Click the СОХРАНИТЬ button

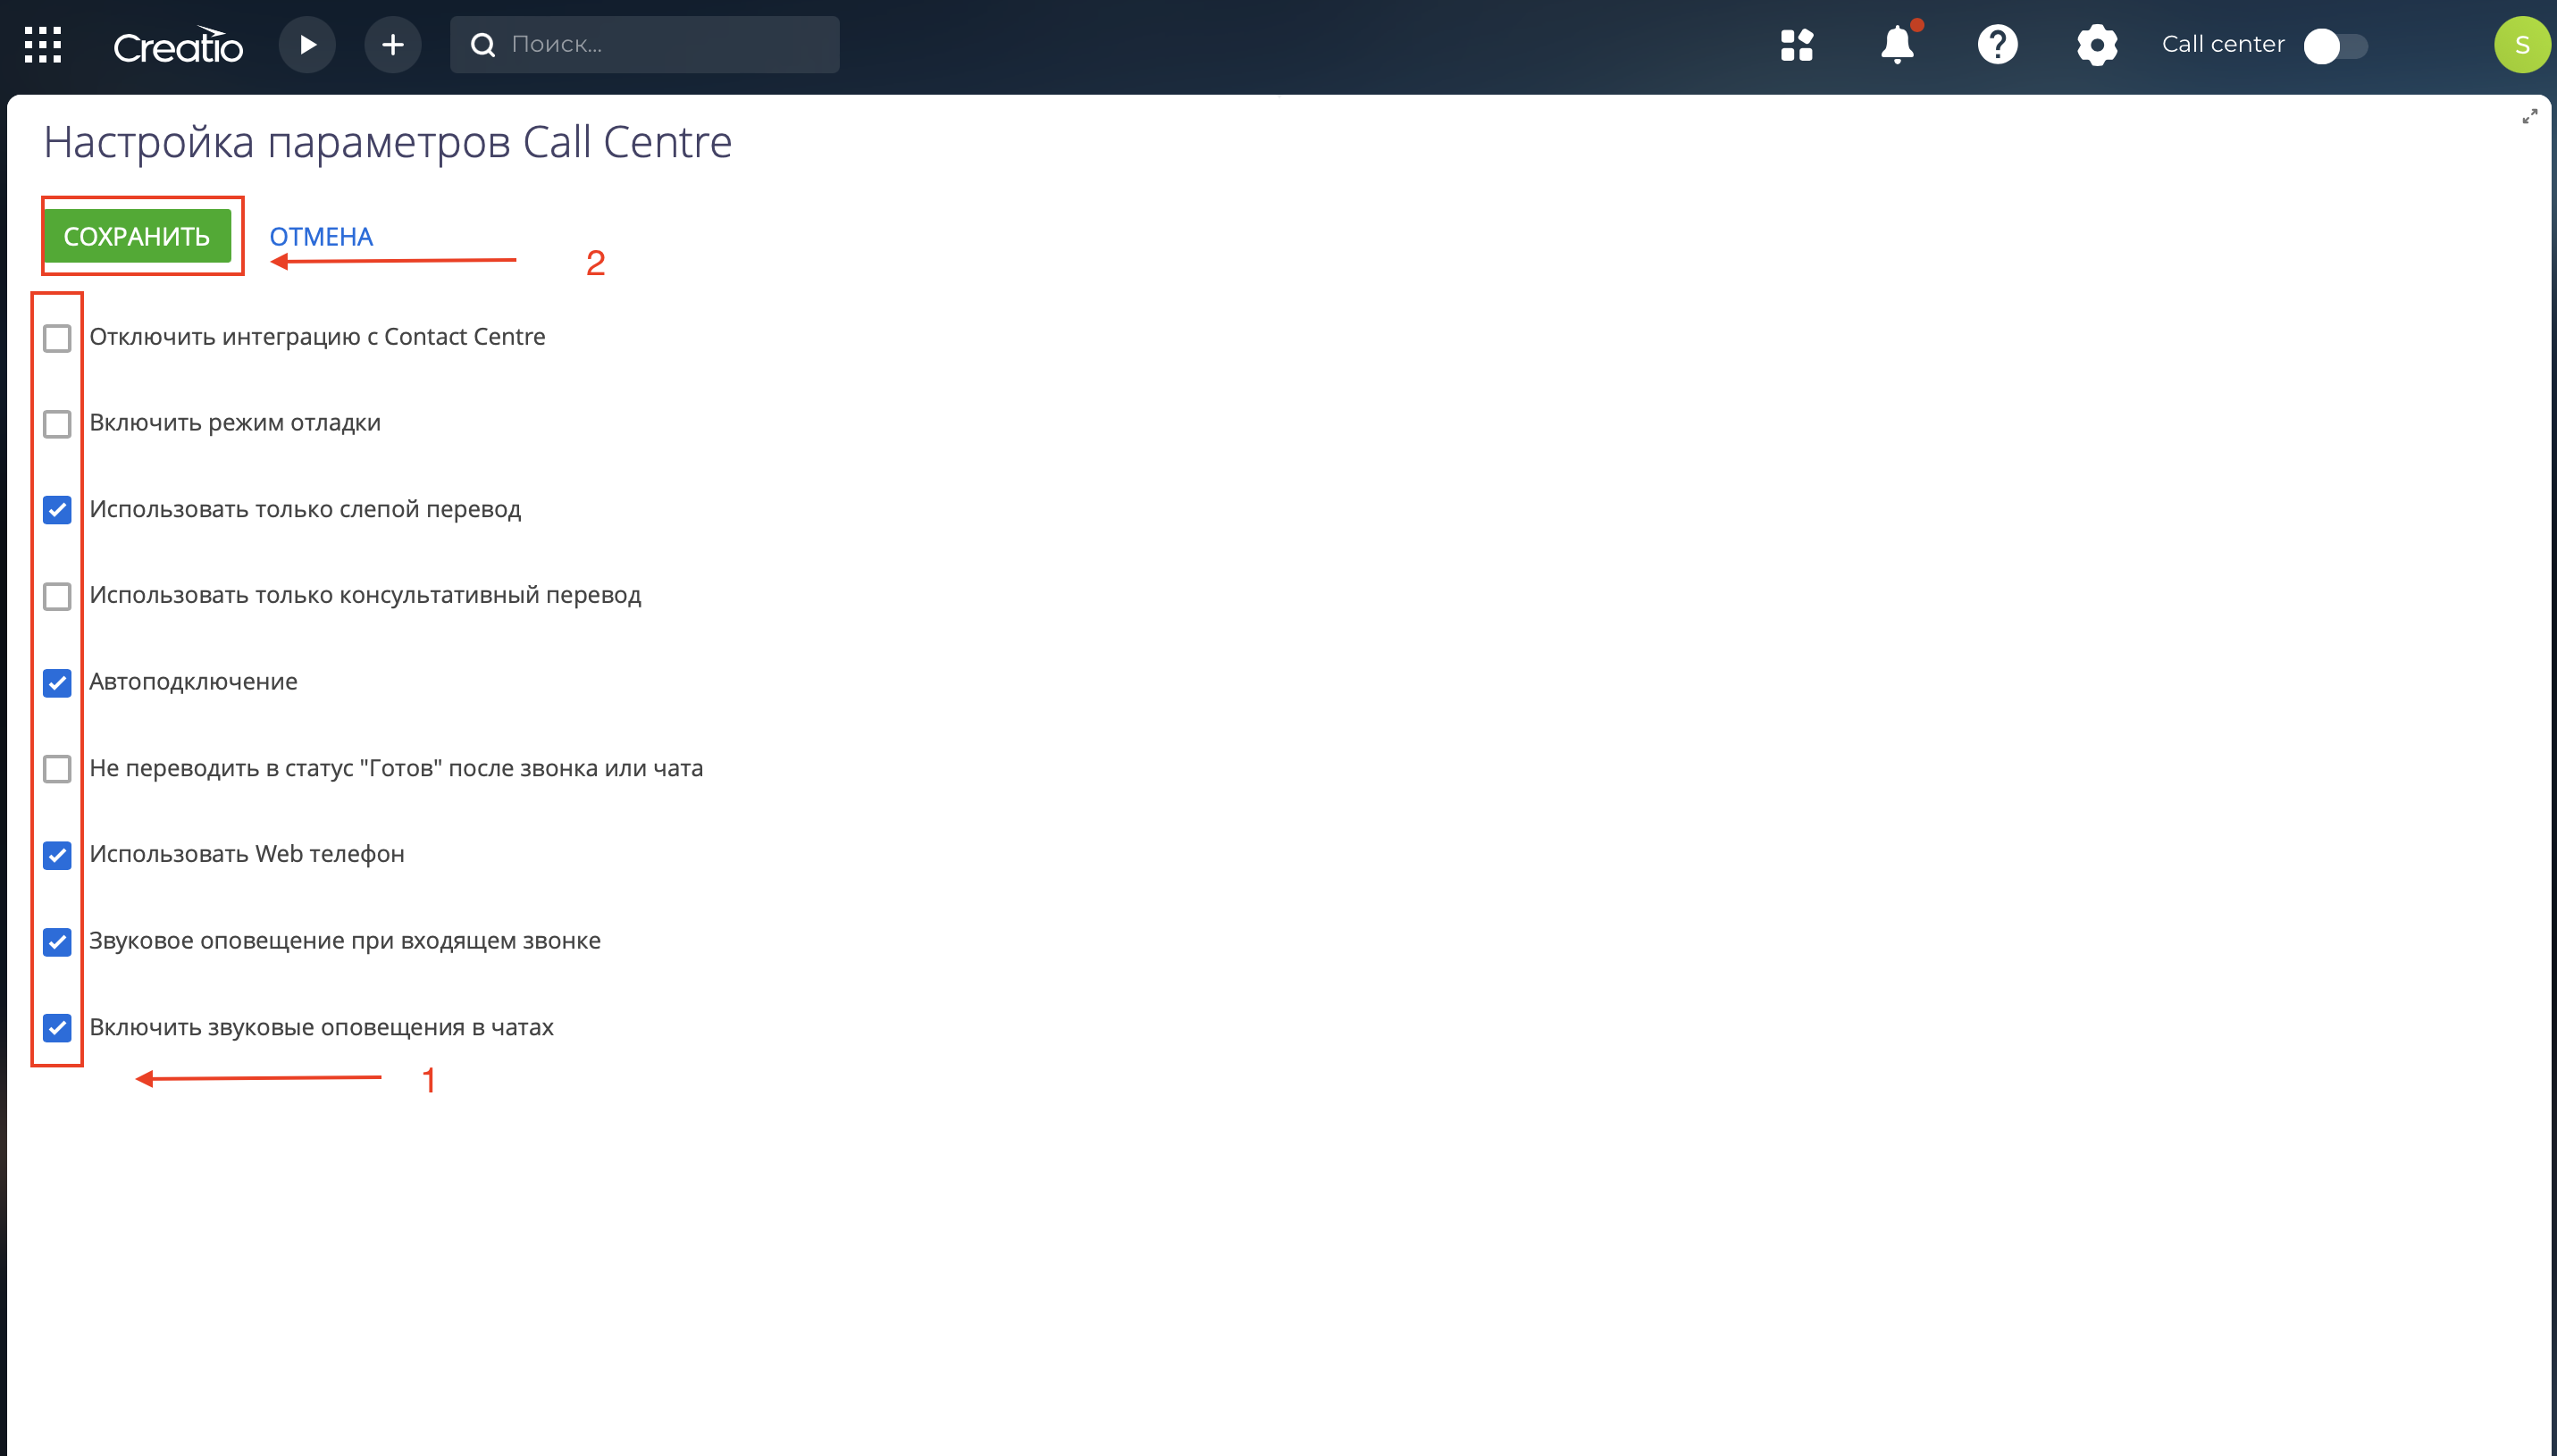137,236
